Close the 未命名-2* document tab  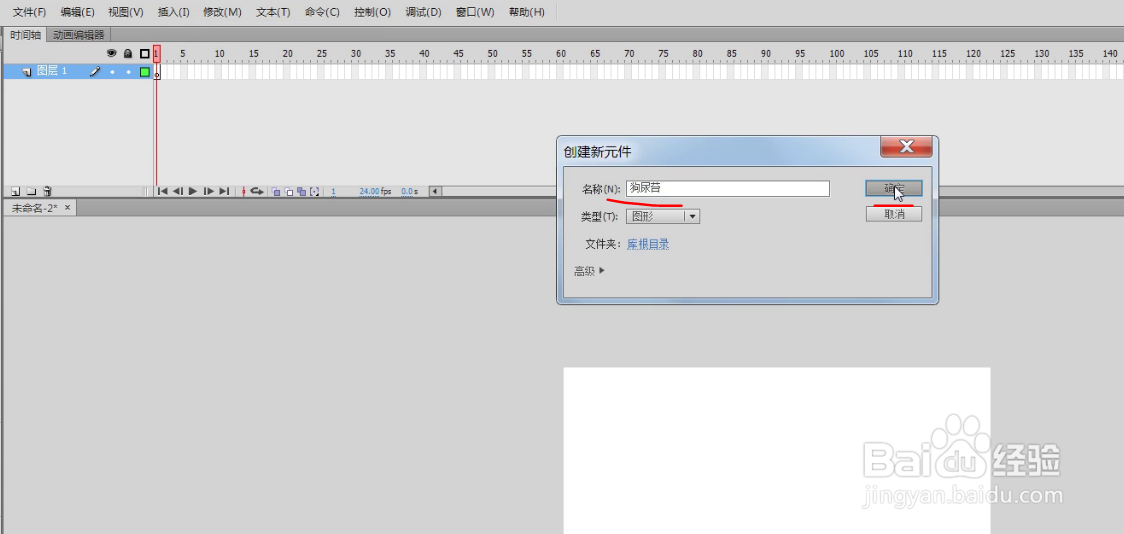click(x=67, y=207)
